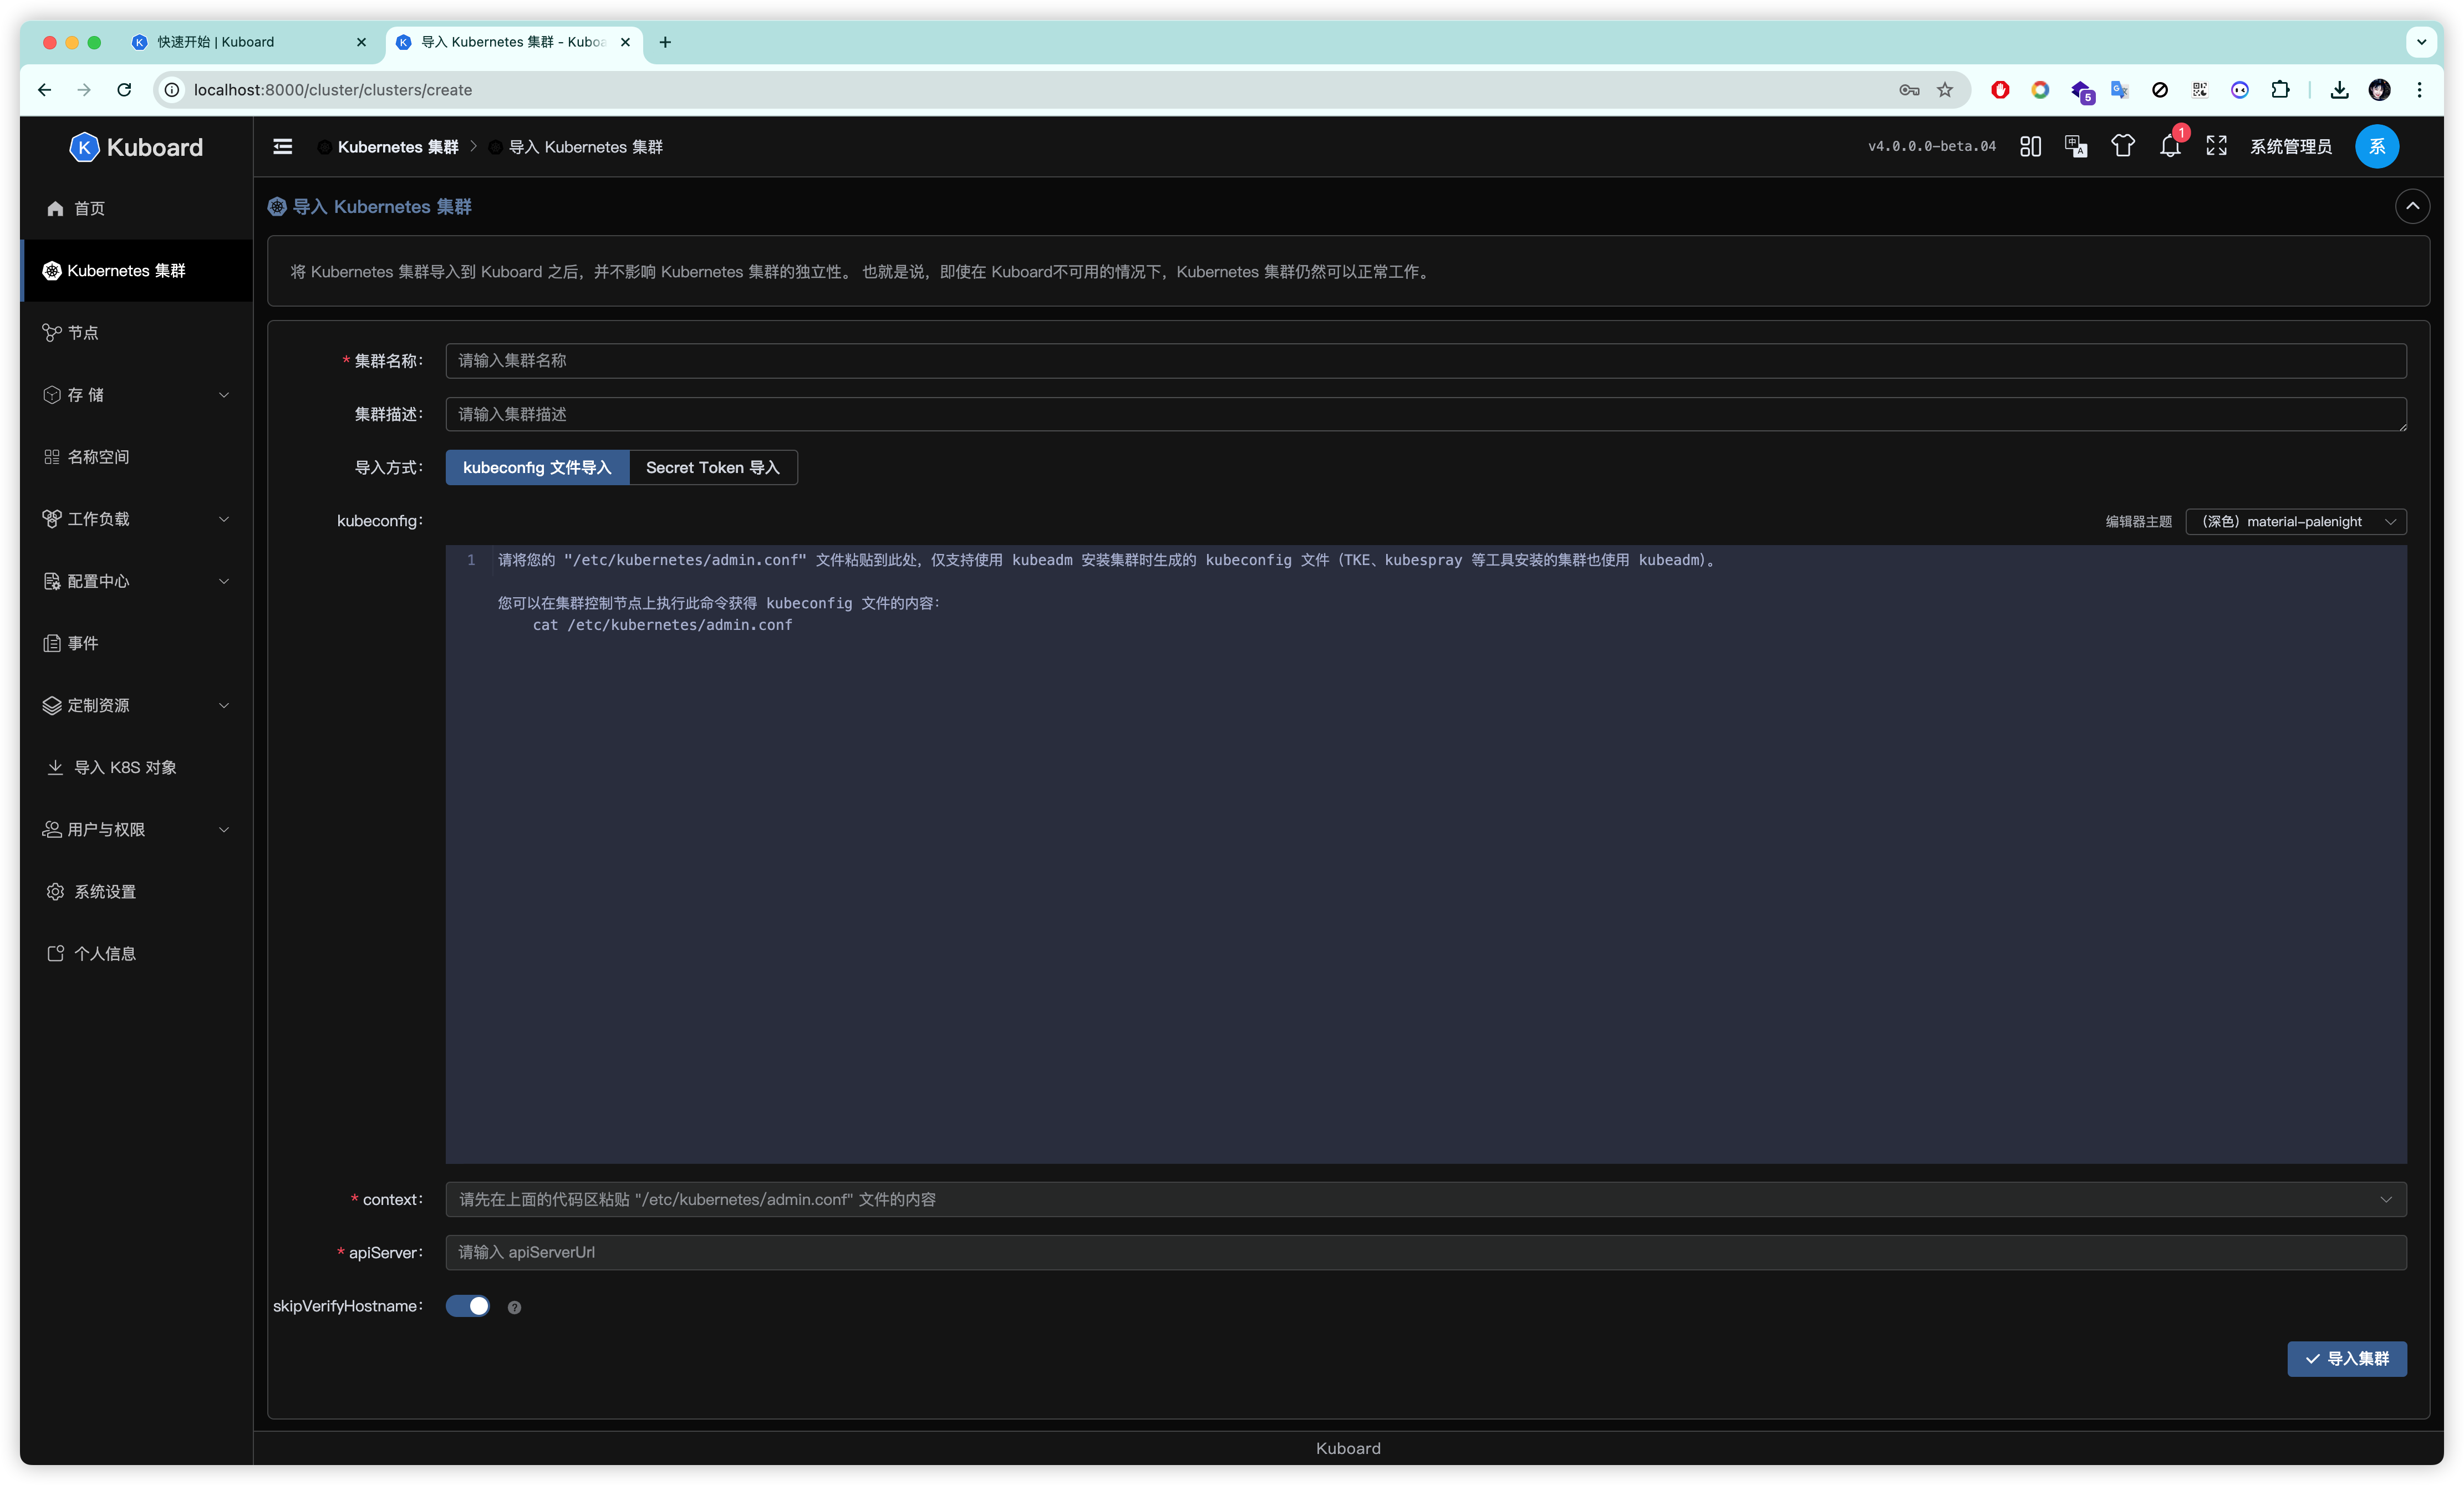Open the editor theme material-palenight dropdown
2464x1485 pixels.
tap(2295, 521)
